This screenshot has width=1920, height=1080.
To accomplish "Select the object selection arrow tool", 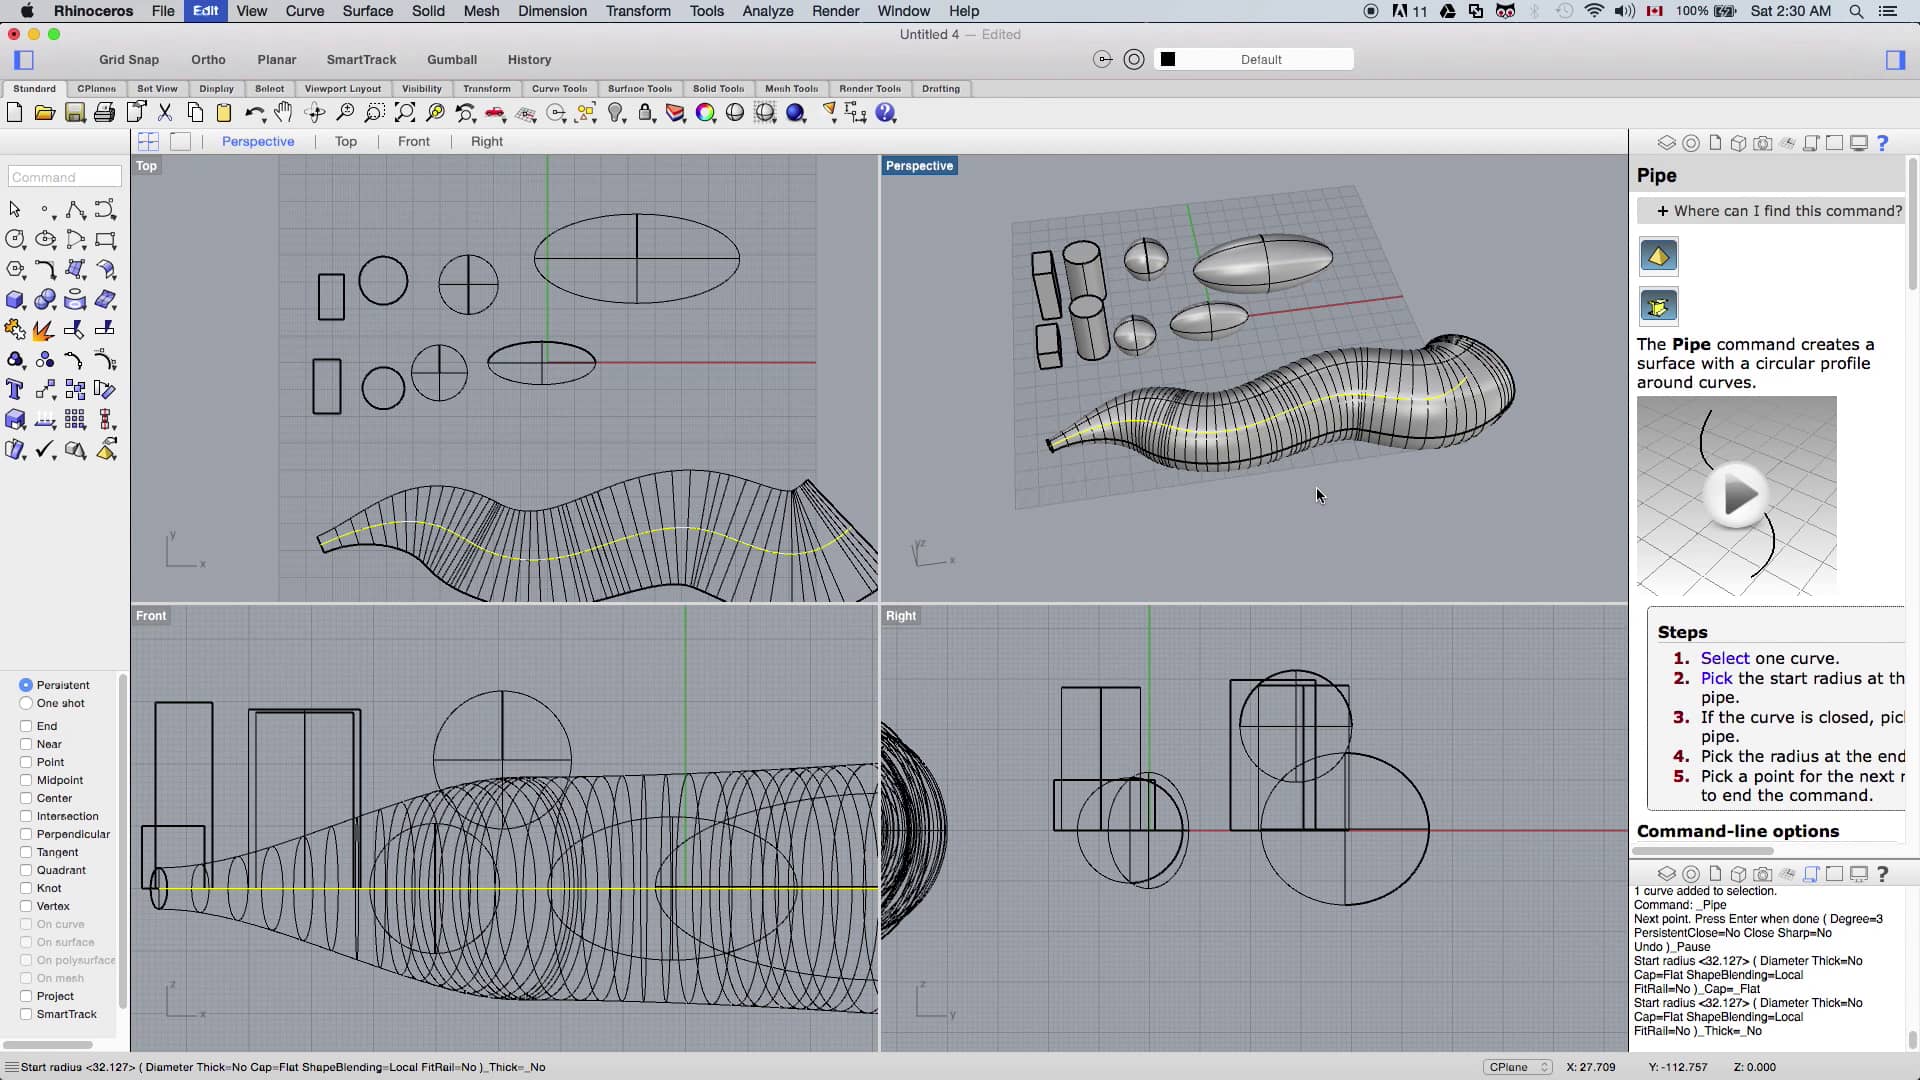I will tap(15, 210).
